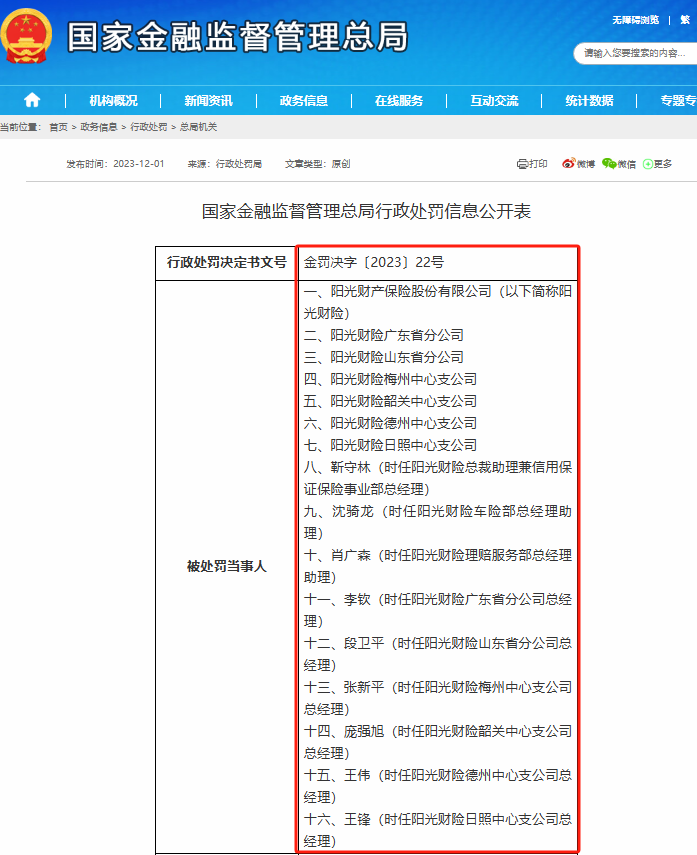Click the line 二、阳光财险广东省分公司
The image size is (697, 855).
[383, 335]
